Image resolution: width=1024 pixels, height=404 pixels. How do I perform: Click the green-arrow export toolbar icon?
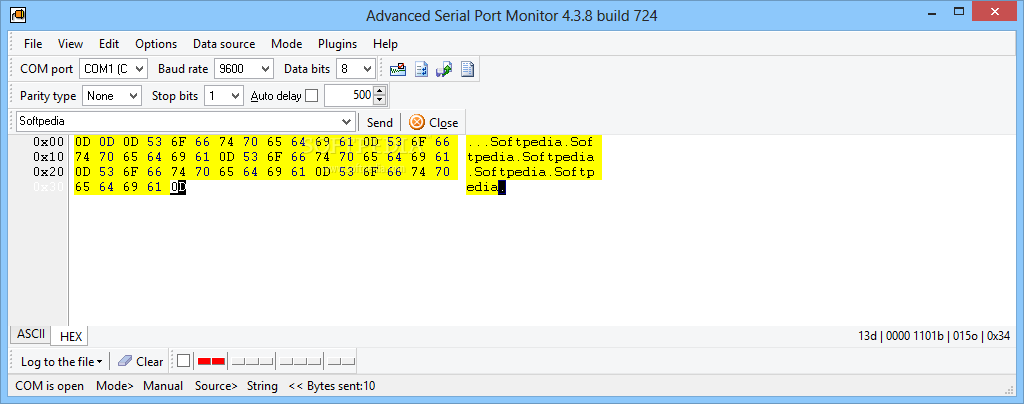tap(444, 69)
